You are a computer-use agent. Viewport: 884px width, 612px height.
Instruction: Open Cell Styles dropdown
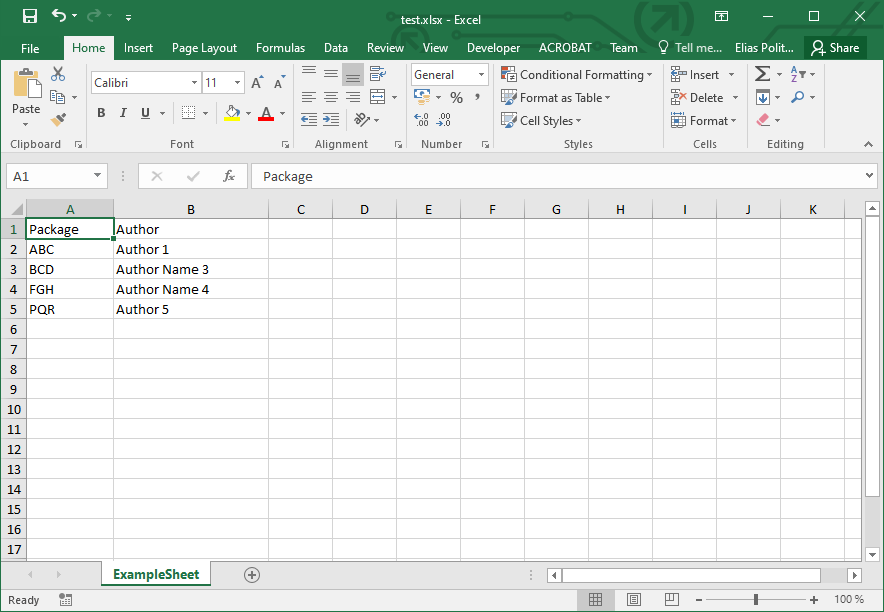(x=541, y=120)
